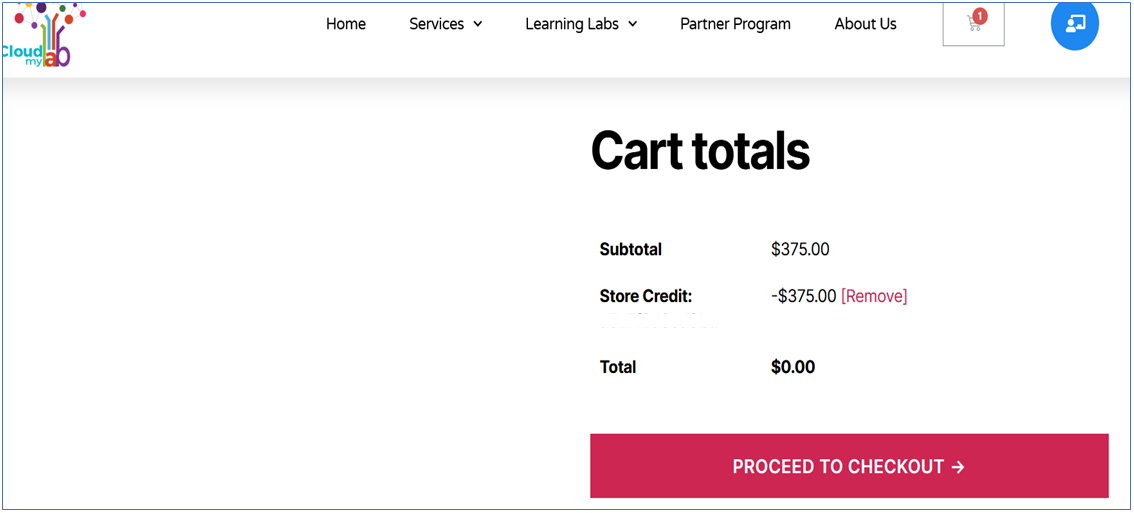
Task: Open the Partner Program page
Action: pyautogui.click(x=735, y=24)
